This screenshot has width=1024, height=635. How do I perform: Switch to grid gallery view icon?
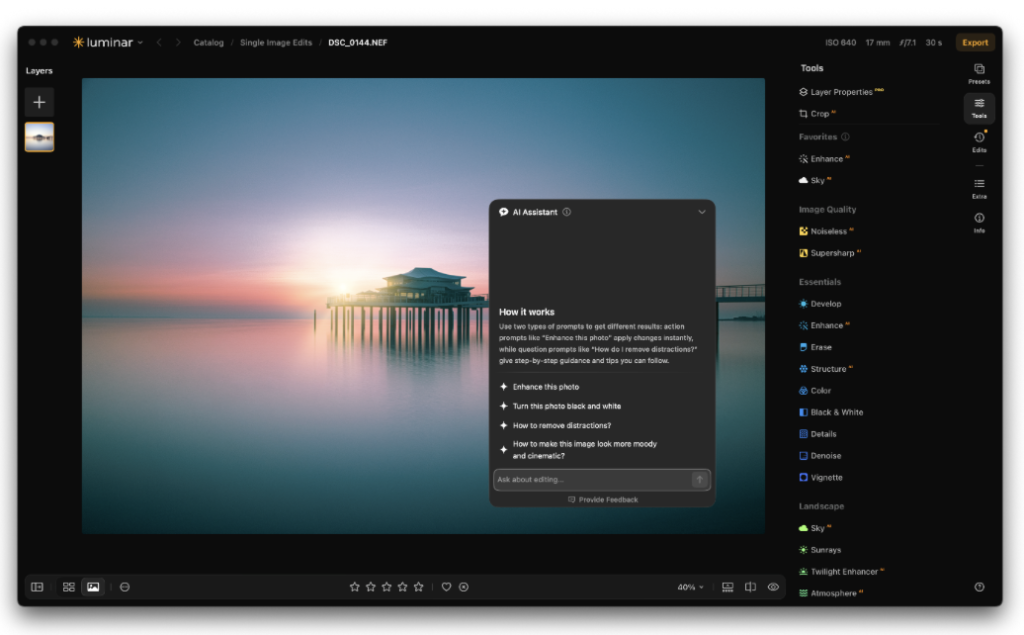pos(69,587)
